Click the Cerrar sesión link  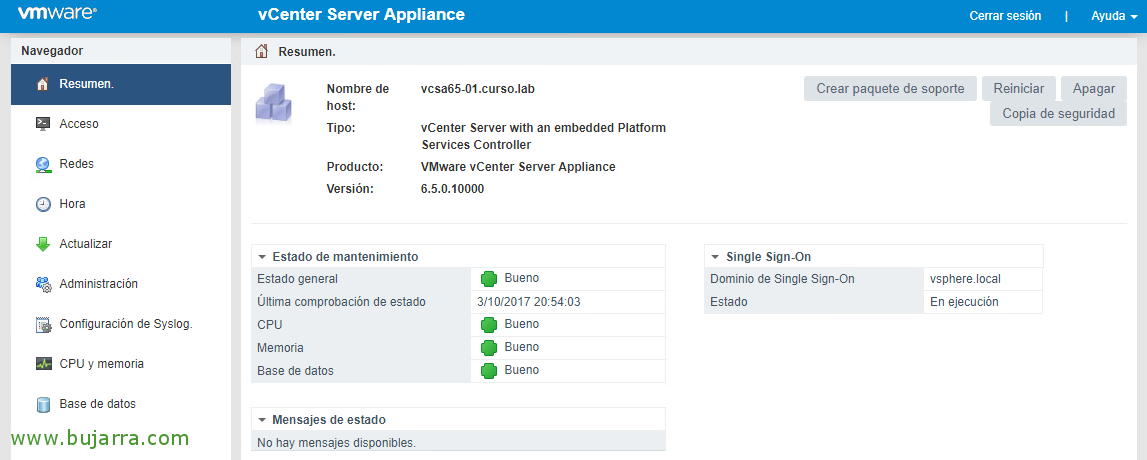(x=1005, y=16)
